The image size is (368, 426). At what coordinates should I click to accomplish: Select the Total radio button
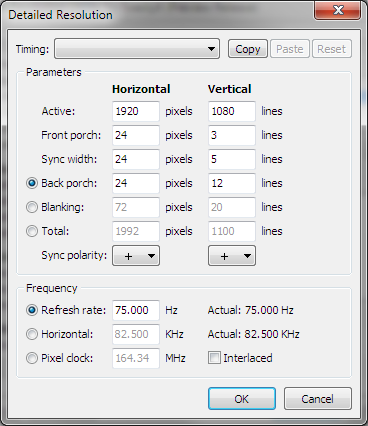[x=32, y=231]
